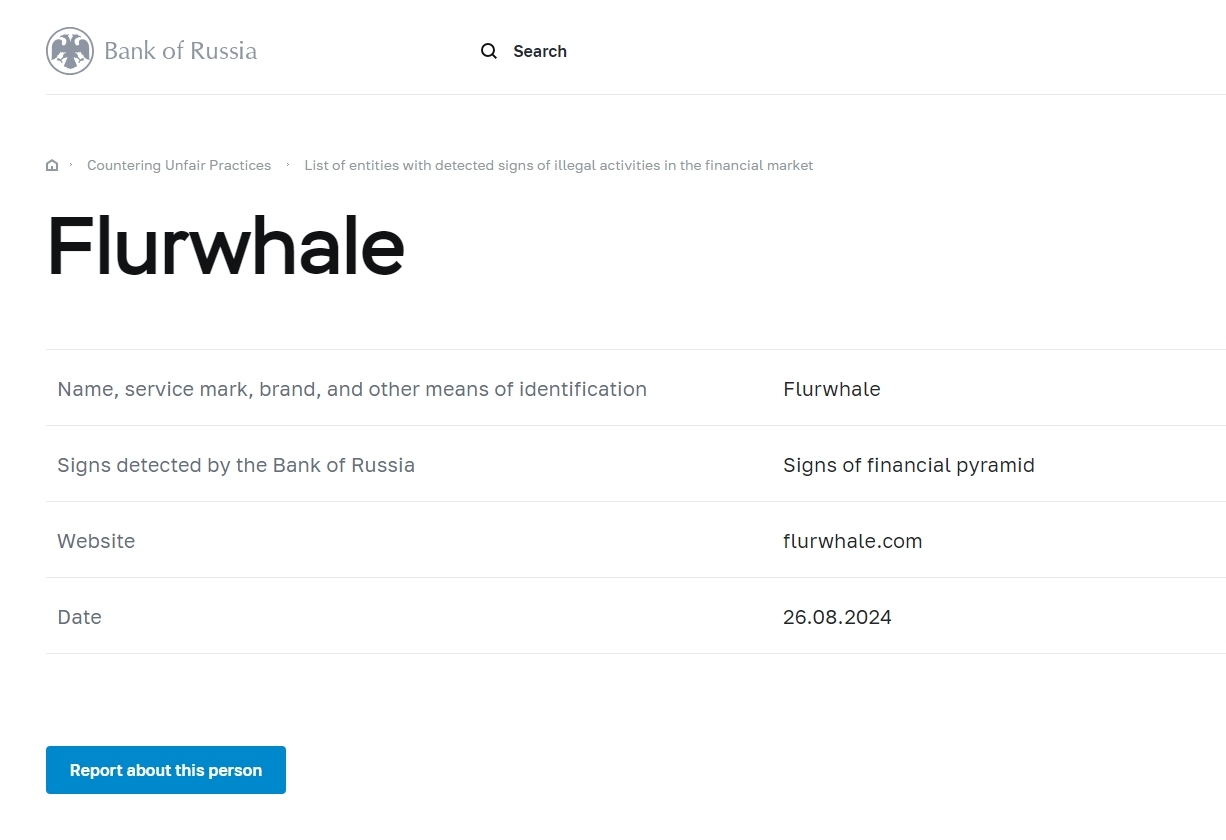This screenshot has height=840, width=1226.
Task: Click the chevron before List of entities
Action: point(288,165)
